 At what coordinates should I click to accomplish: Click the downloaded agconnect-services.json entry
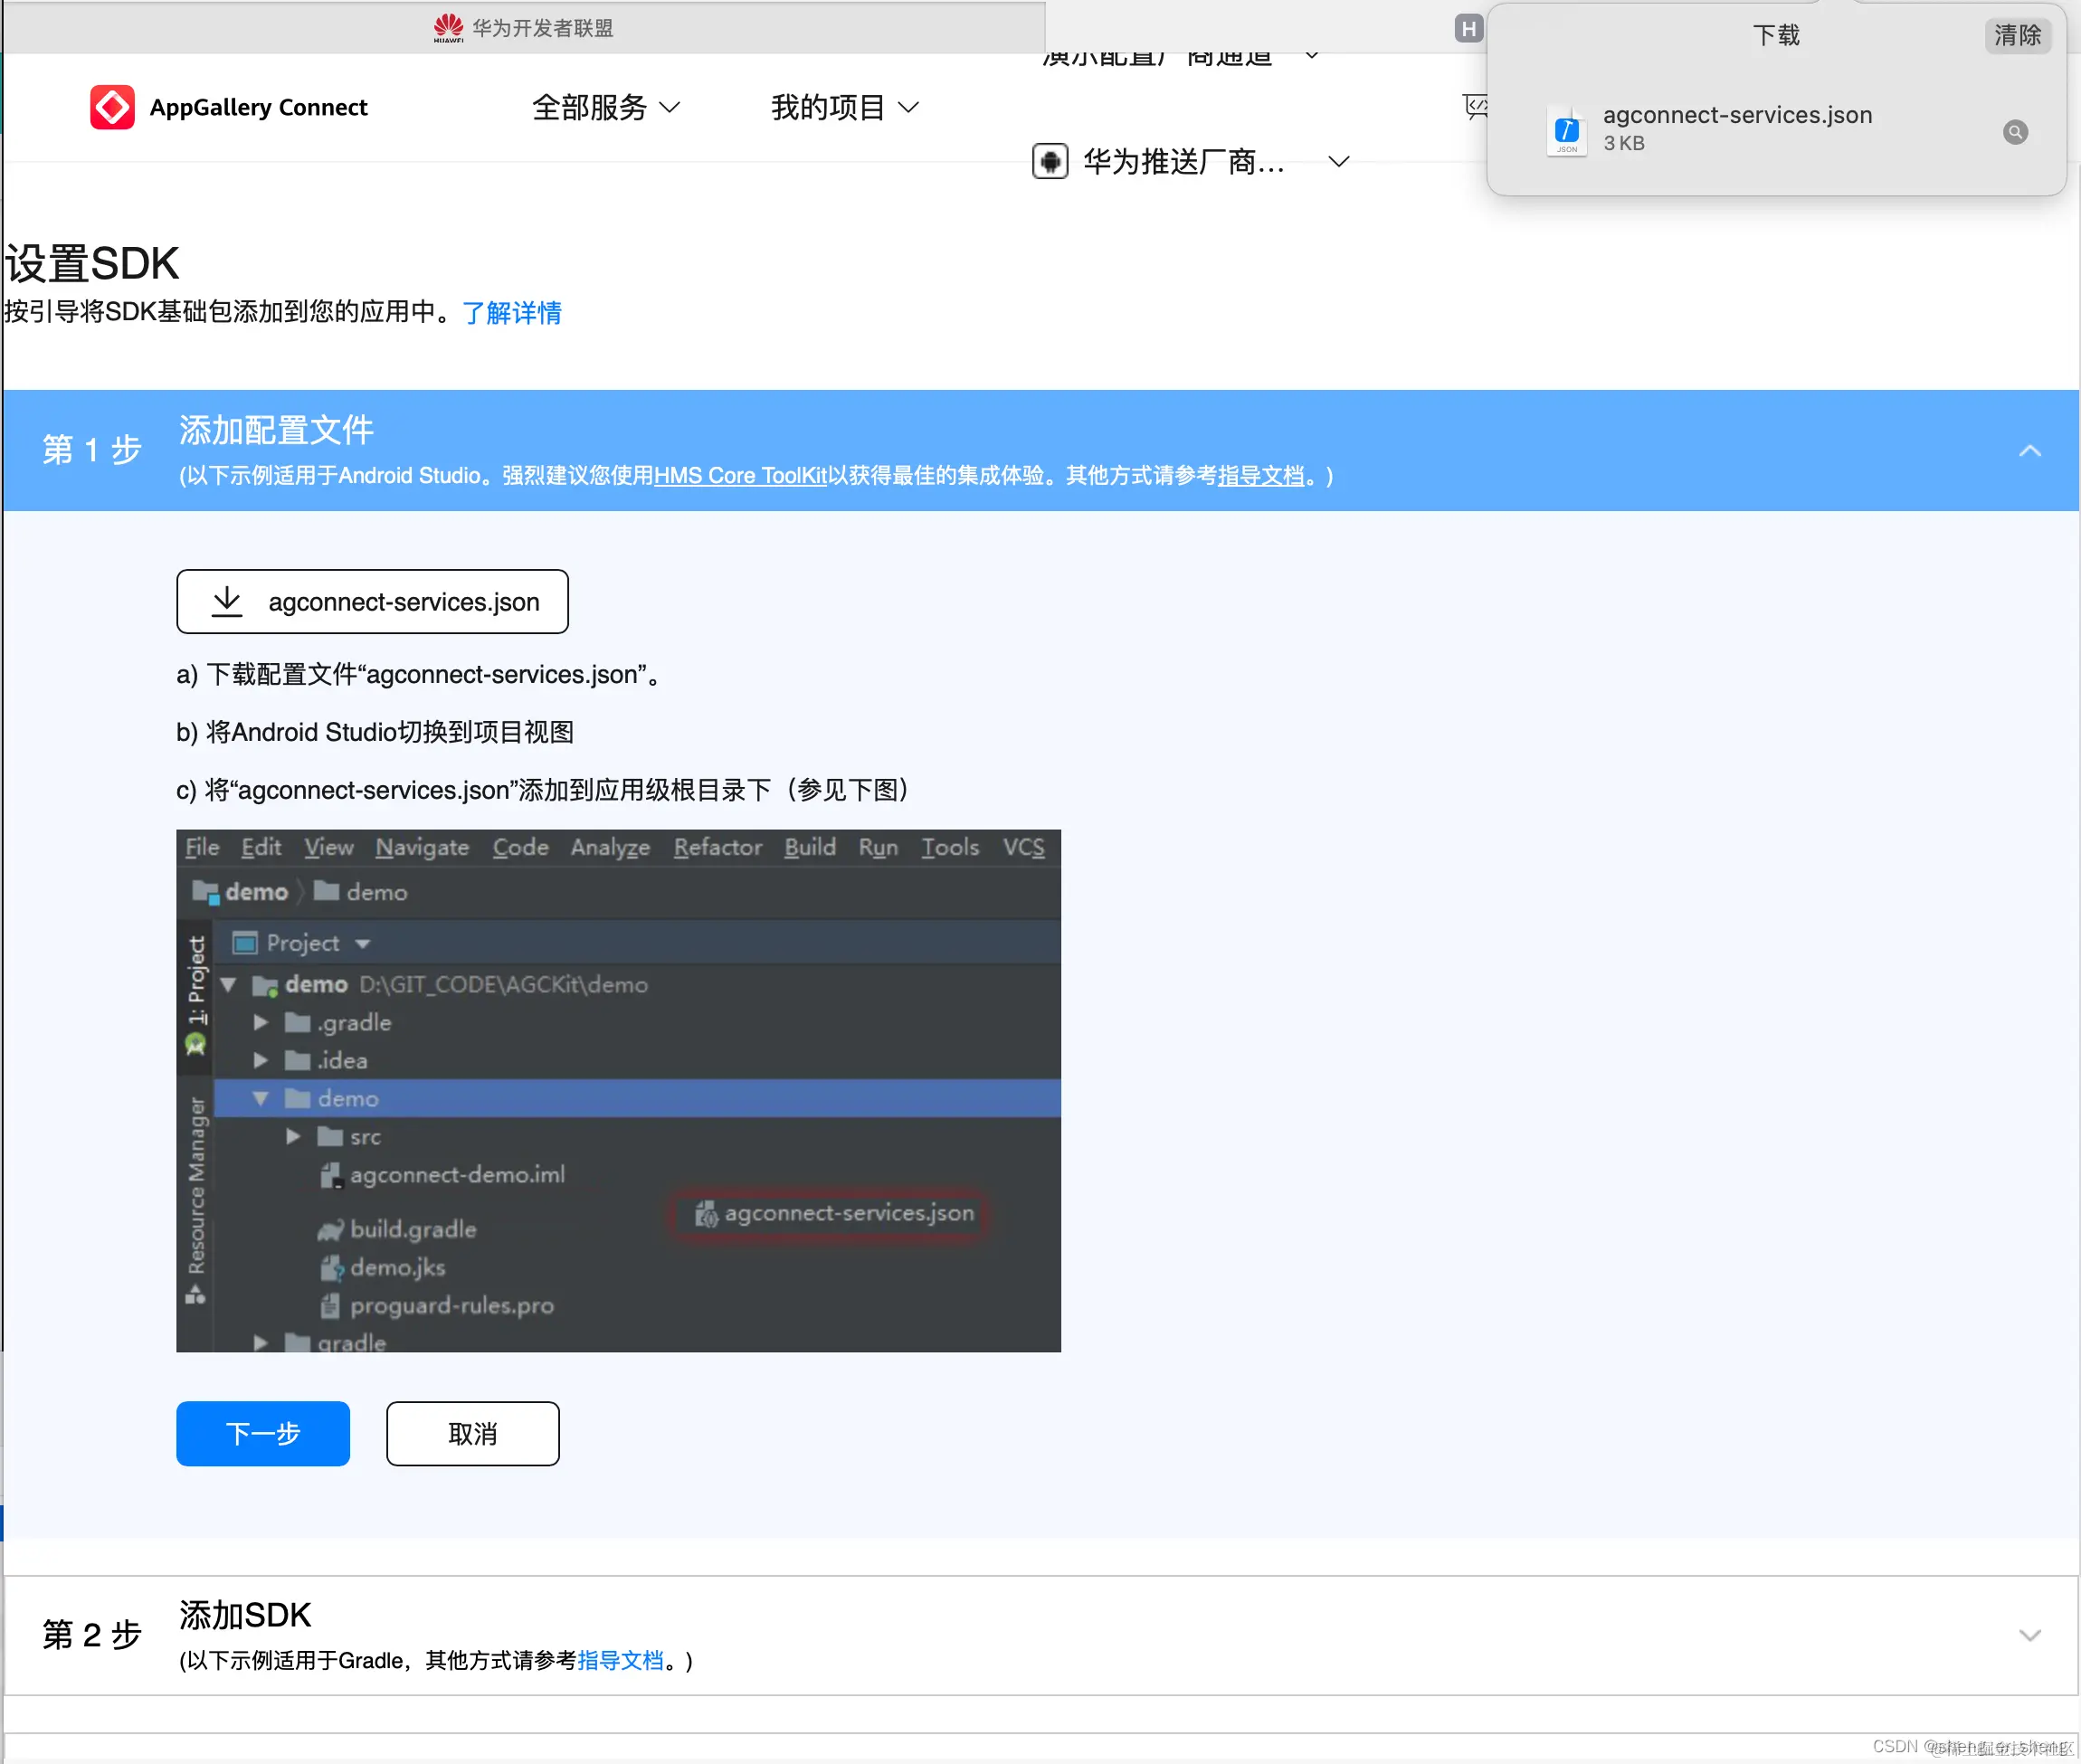coord(1738,127)
